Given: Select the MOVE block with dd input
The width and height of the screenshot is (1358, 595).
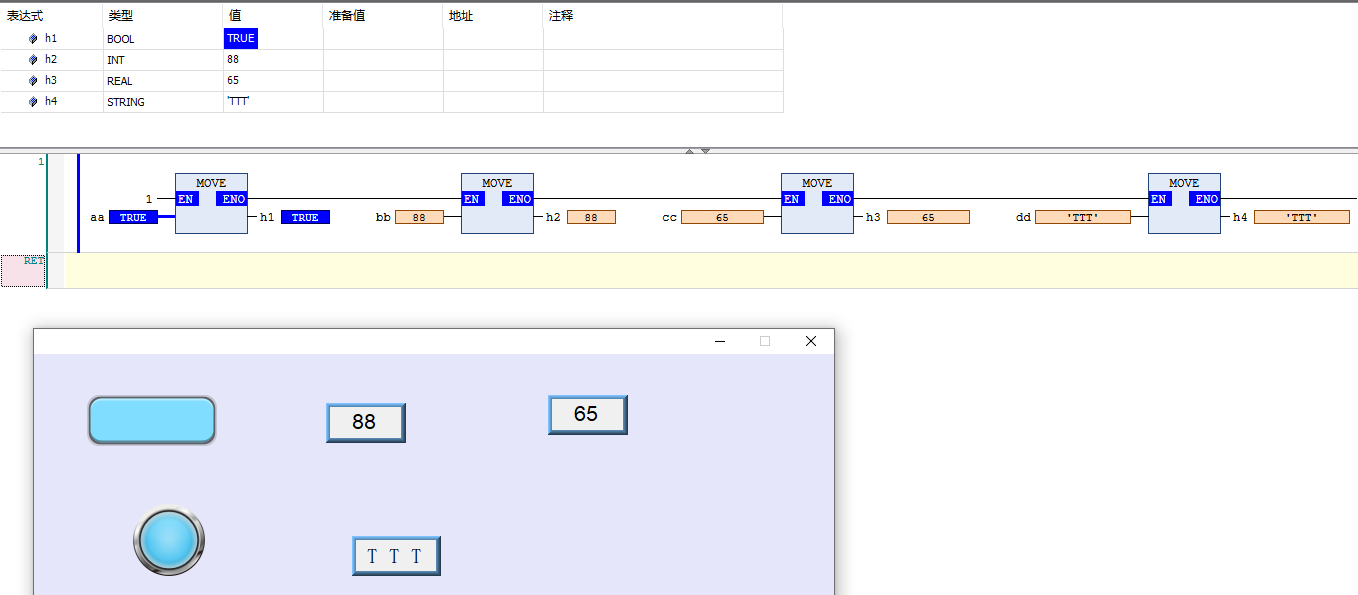Looking at the screenshot, I should point(1184,203).
